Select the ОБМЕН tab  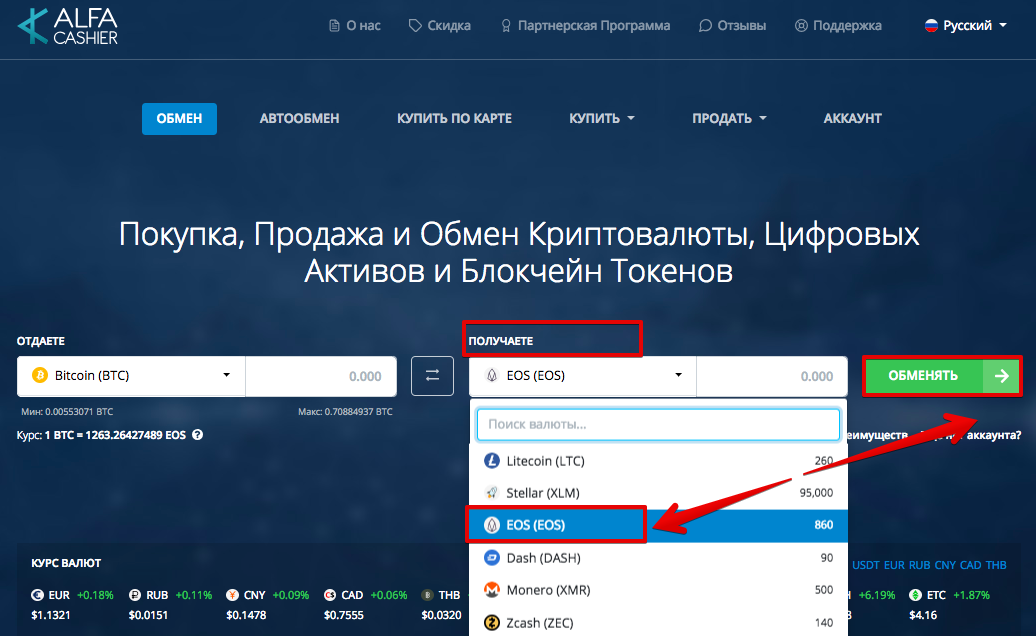(x=179, y=119)
